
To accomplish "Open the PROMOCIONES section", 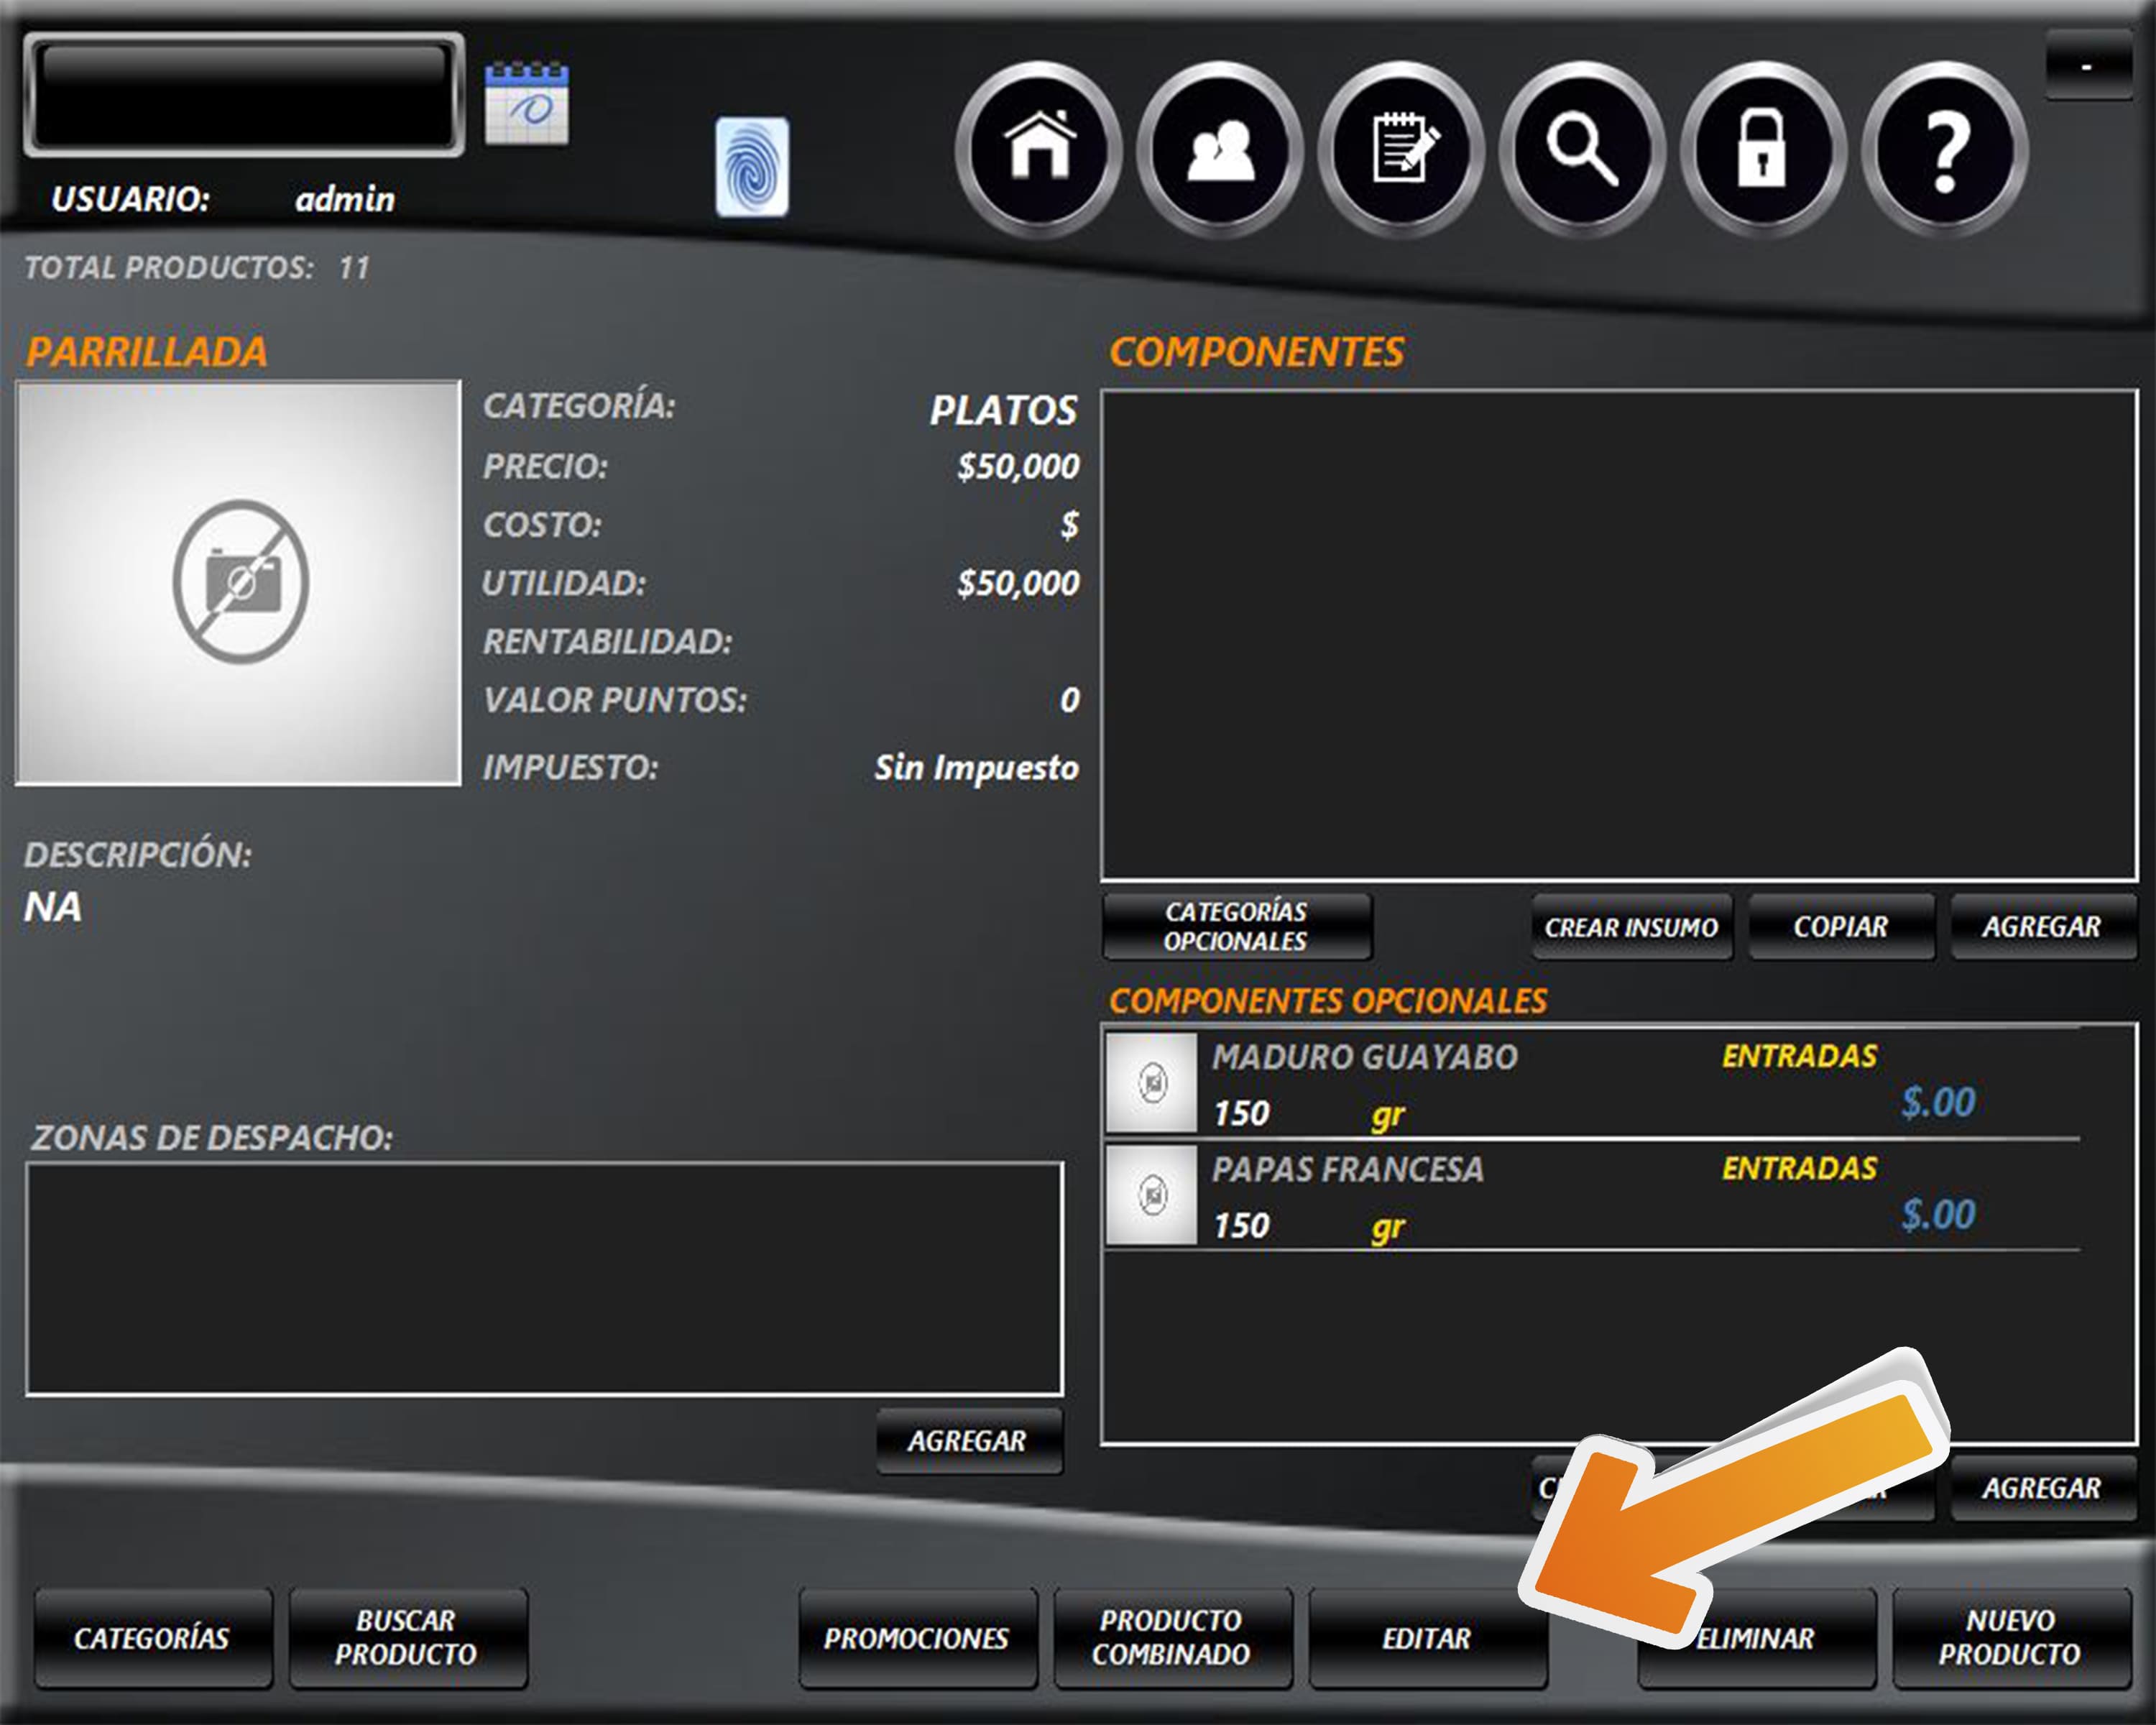I will tap(916, 1638).
